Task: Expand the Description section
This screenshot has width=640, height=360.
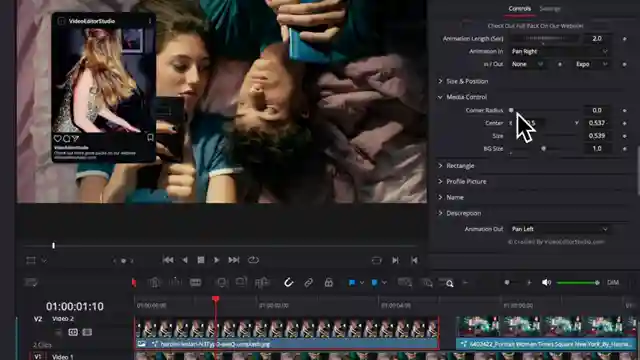Action: click(x=440, y=213)
